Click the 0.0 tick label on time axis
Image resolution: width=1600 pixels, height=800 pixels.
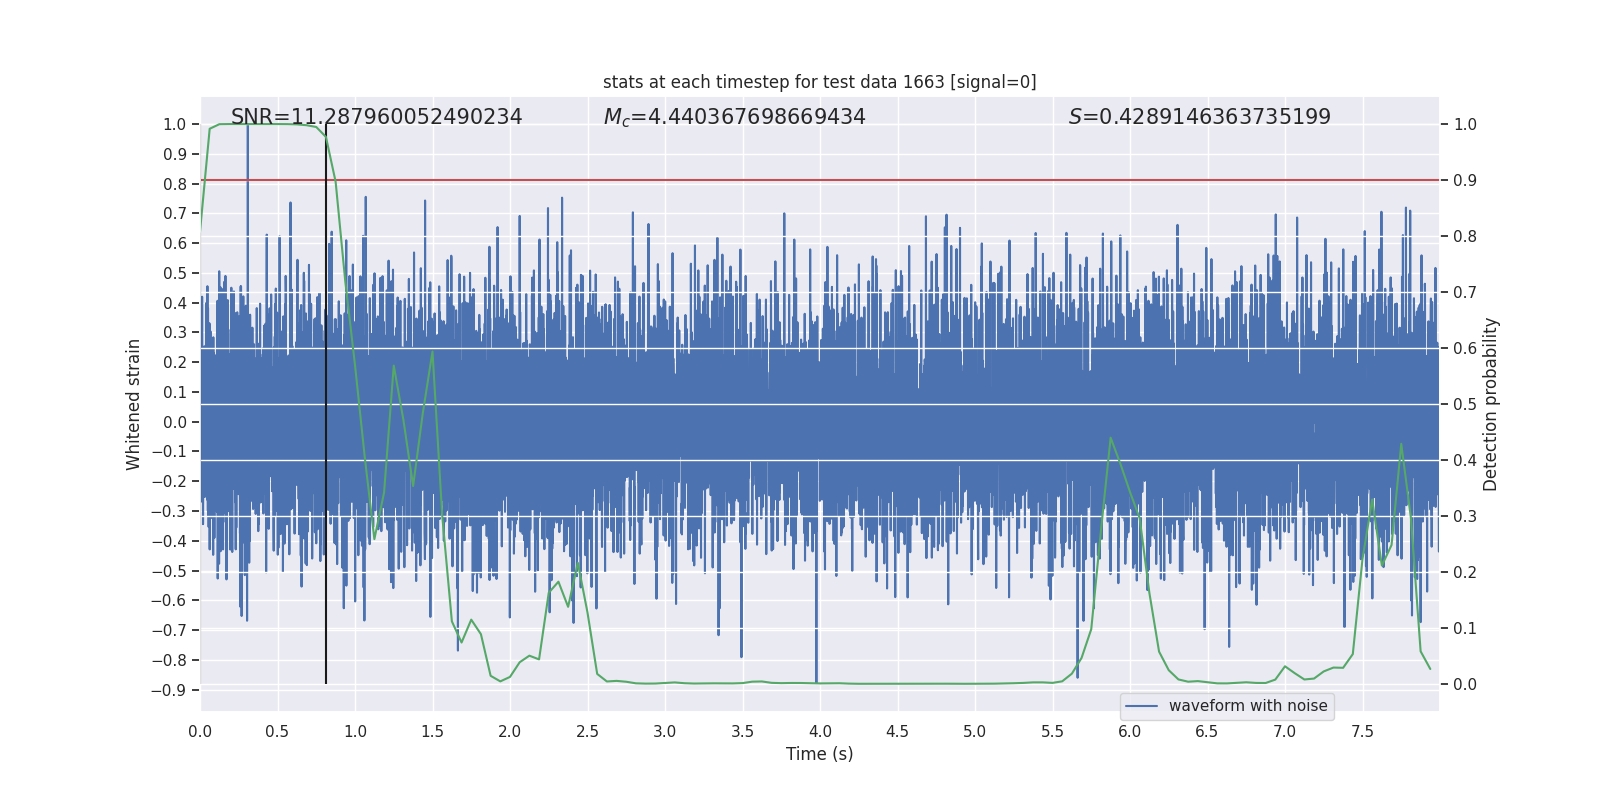[200, 732]
